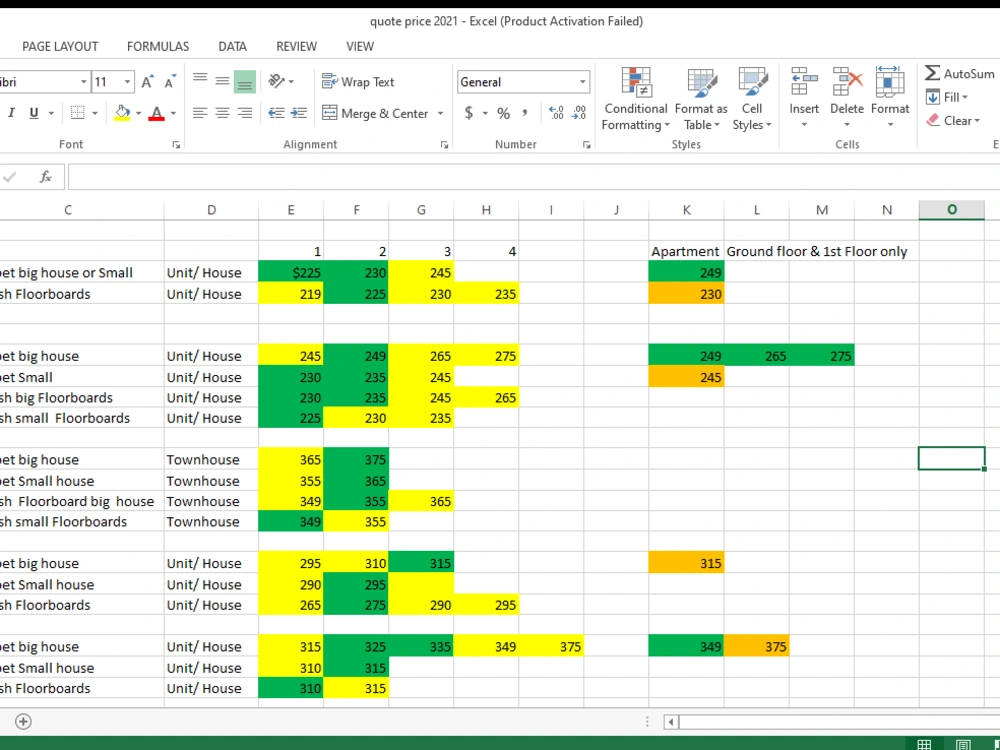Open Number dialog launcher

pos(586,145)
